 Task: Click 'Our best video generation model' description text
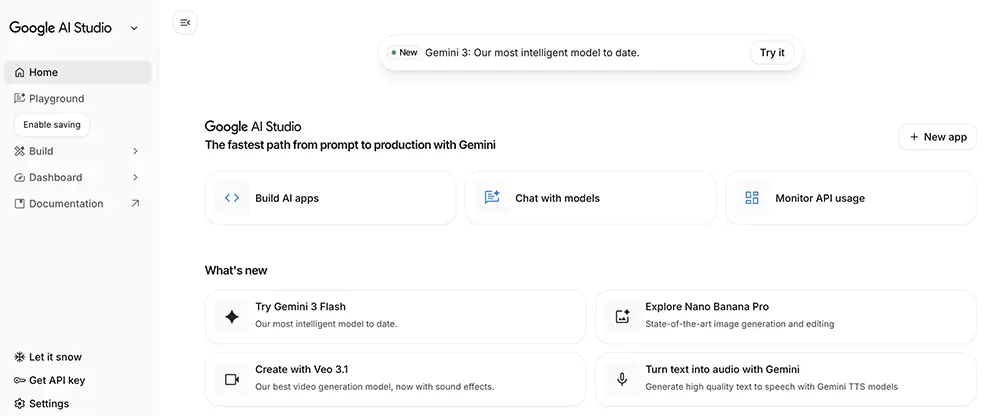click(374, 387)
